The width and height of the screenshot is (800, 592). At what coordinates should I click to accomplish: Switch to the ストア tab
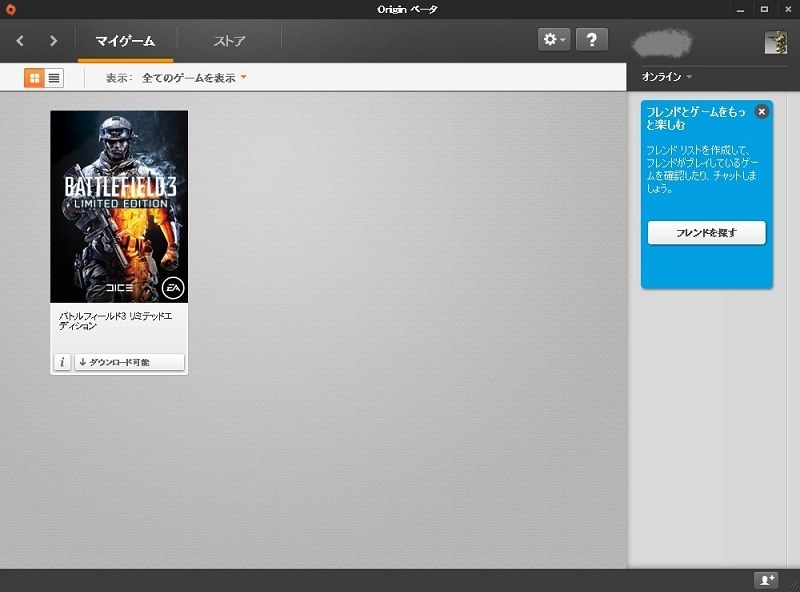(229, 41)
